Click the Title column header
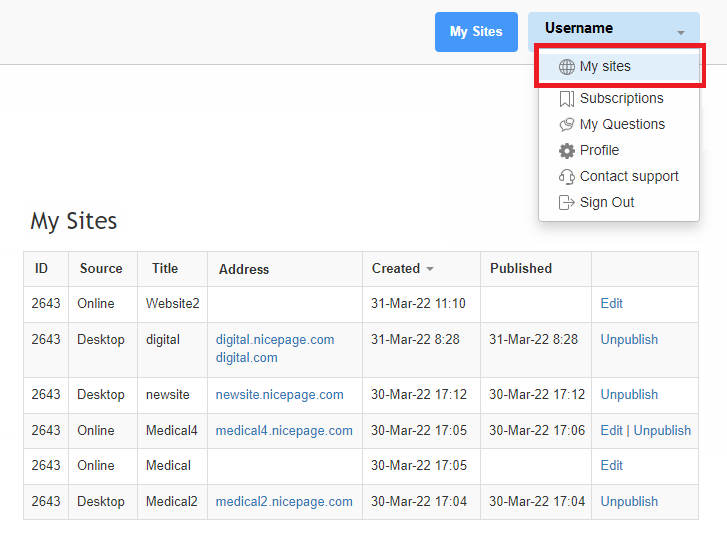727x547 pixels. point(165,268)
